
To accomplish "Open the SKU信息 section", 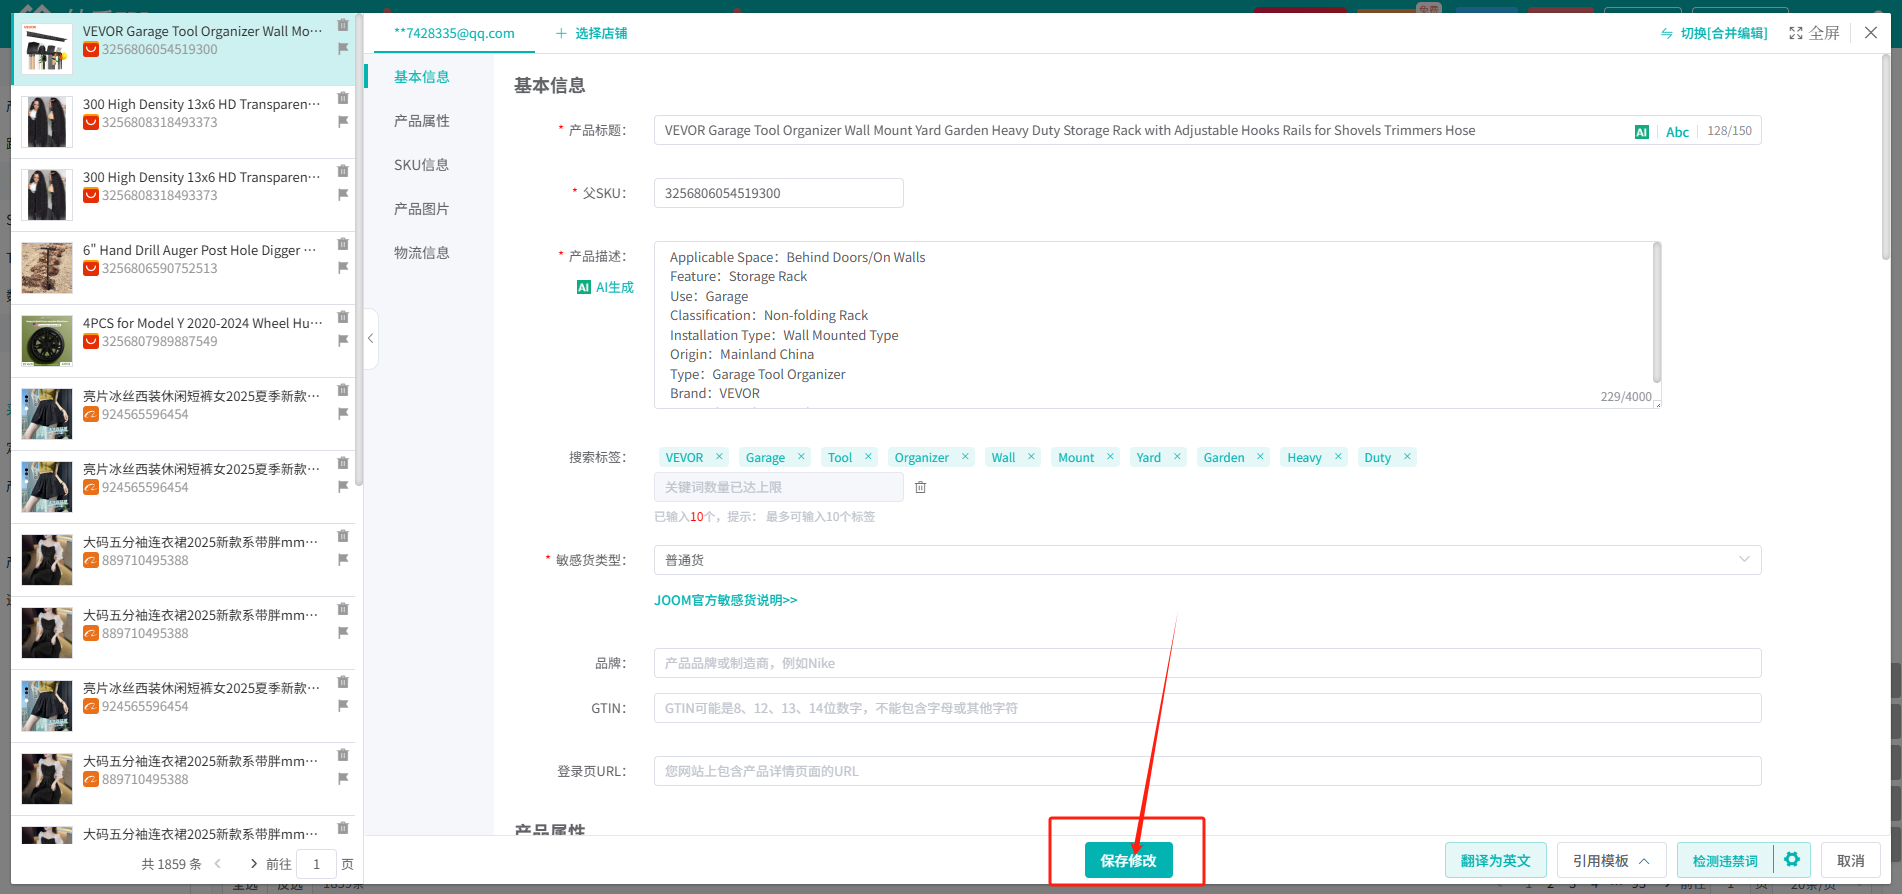I will (x=422, y=165).
